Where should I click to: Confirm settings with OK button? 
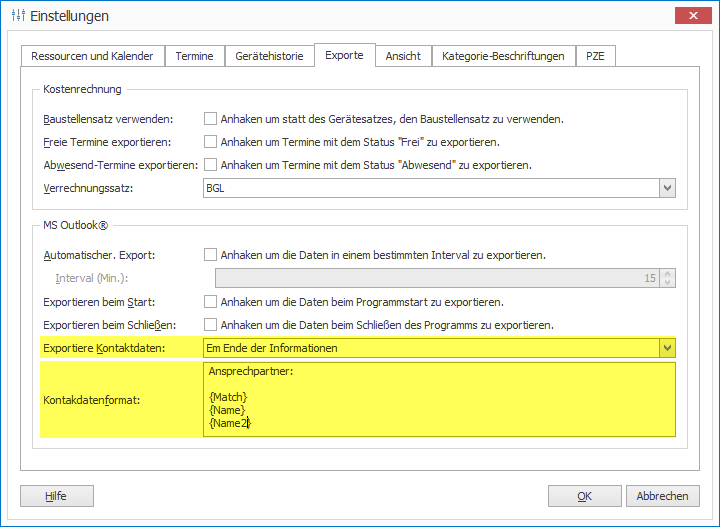tap(585, 496)
